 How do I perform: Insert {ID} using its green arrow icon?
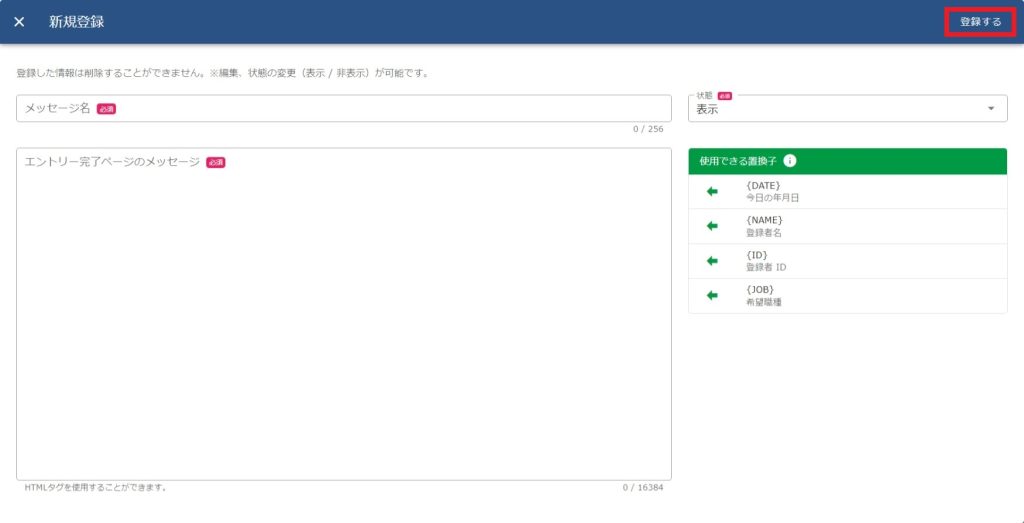click(x=712, y=261)
